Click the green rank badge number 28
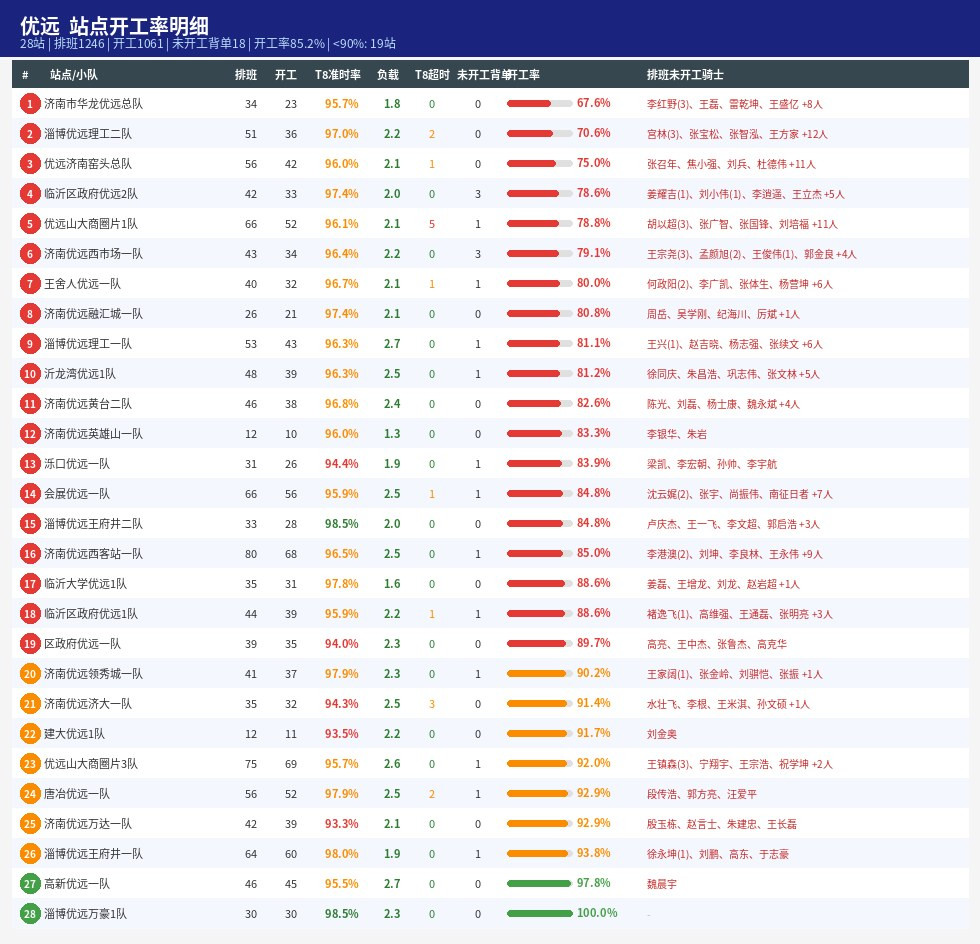The image size is (980, 944). pos(29,914)
